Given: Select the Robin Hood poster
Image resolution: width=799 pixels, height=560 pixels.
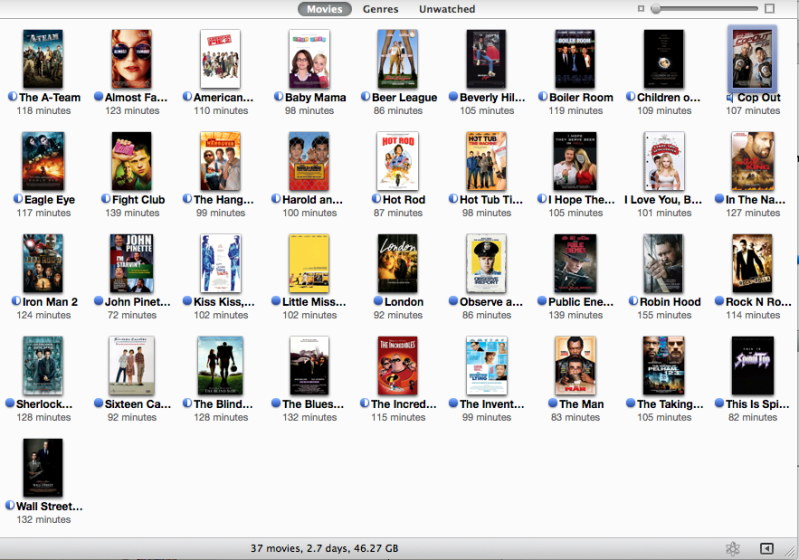Looking at the screenshot, I should (x=664, y=263).
